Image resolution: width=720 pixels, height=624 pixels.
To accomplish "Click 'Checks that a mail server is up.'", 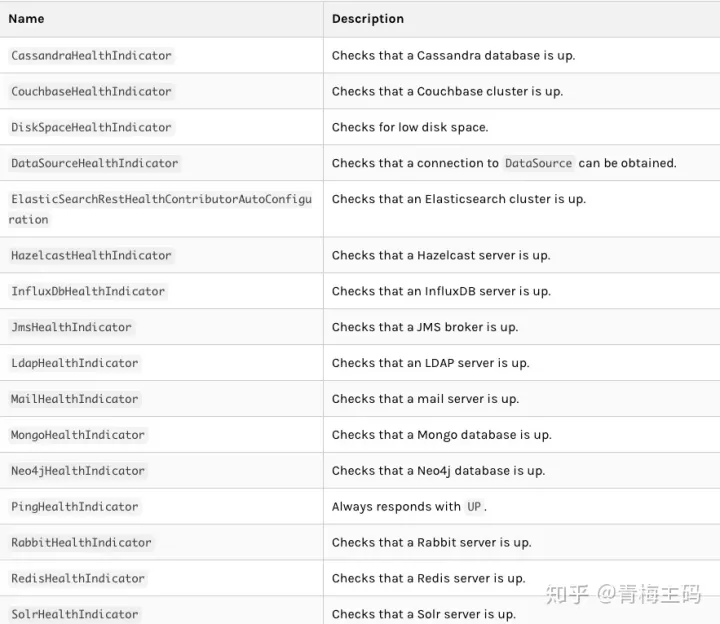I will (x=425, y=399).
